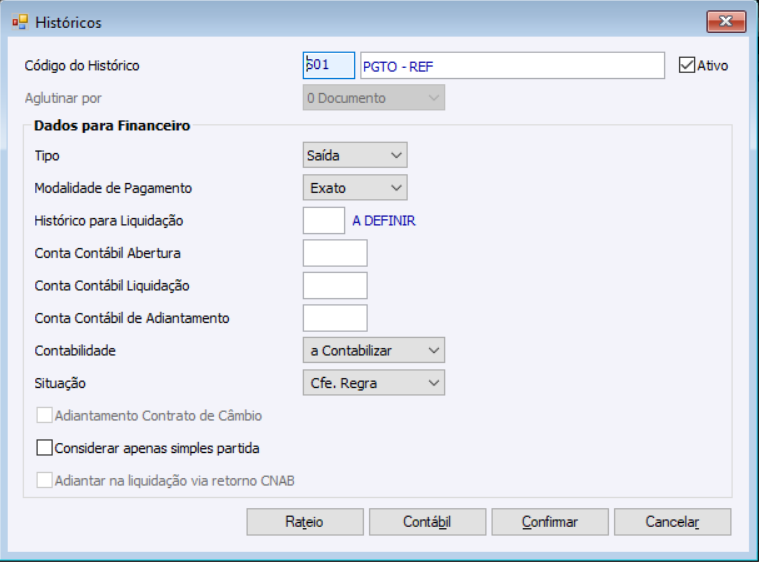Click the A DEFINIR text
This screenshot has height=562, width=759.
(x=384, y=221)
